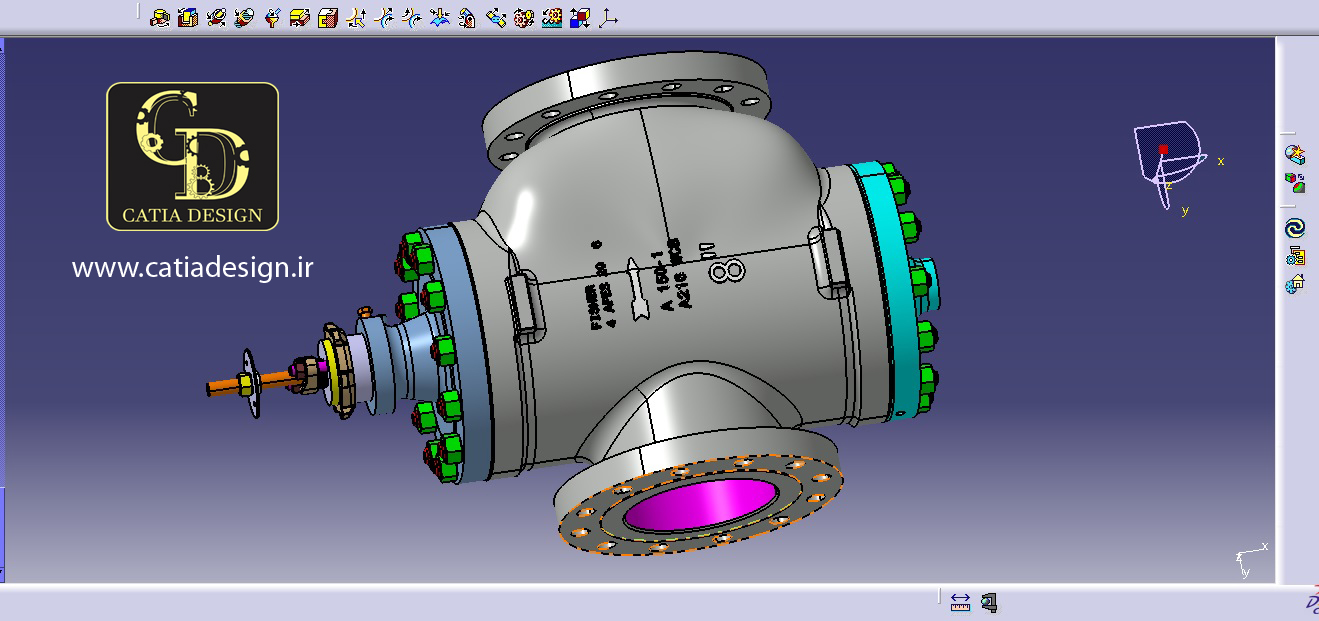Click the Apply Material sphere icon
Viewport: 1319px width, 621px height.
click(1295, 154)
